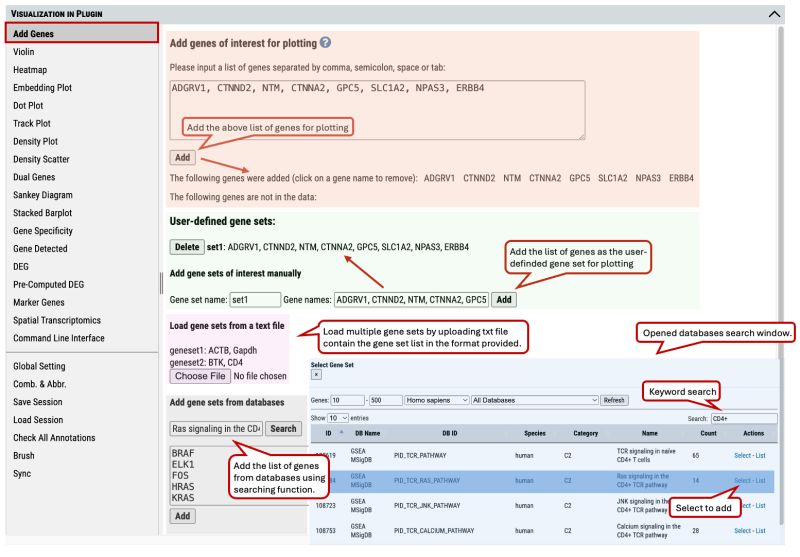Remove added gene NTM
This screenshot has width=800, height=557.
512,178
